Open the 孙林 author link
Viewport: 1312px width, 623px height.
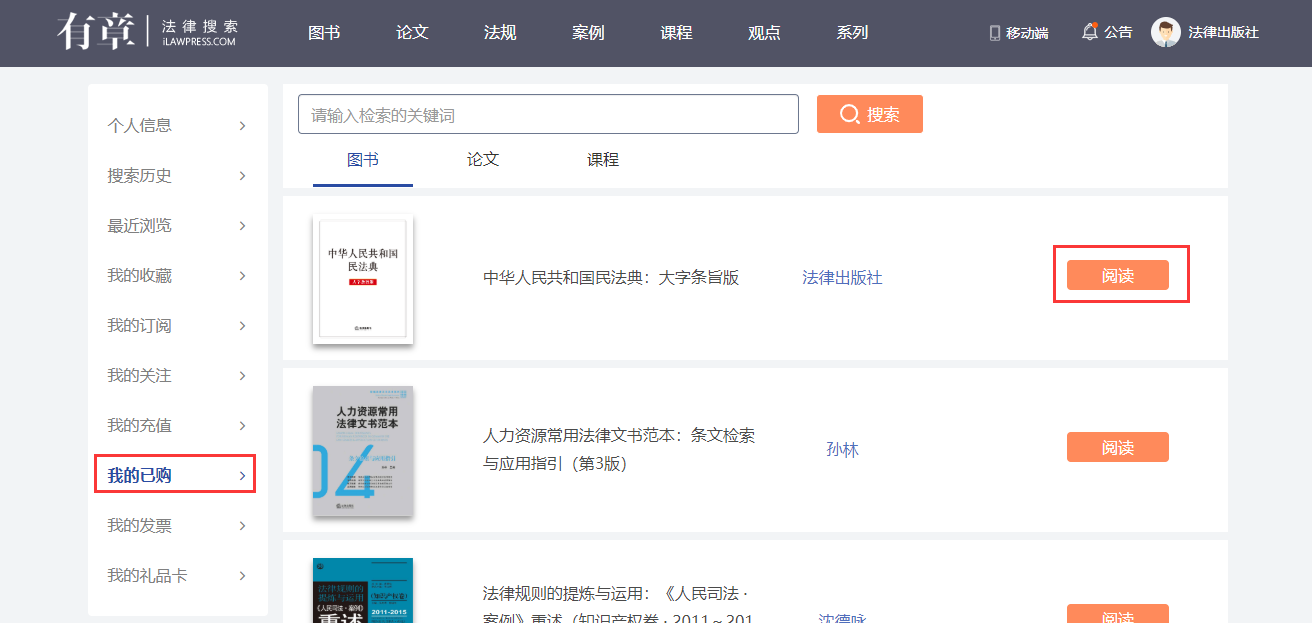pyautogui.click(x=842, y=450)
